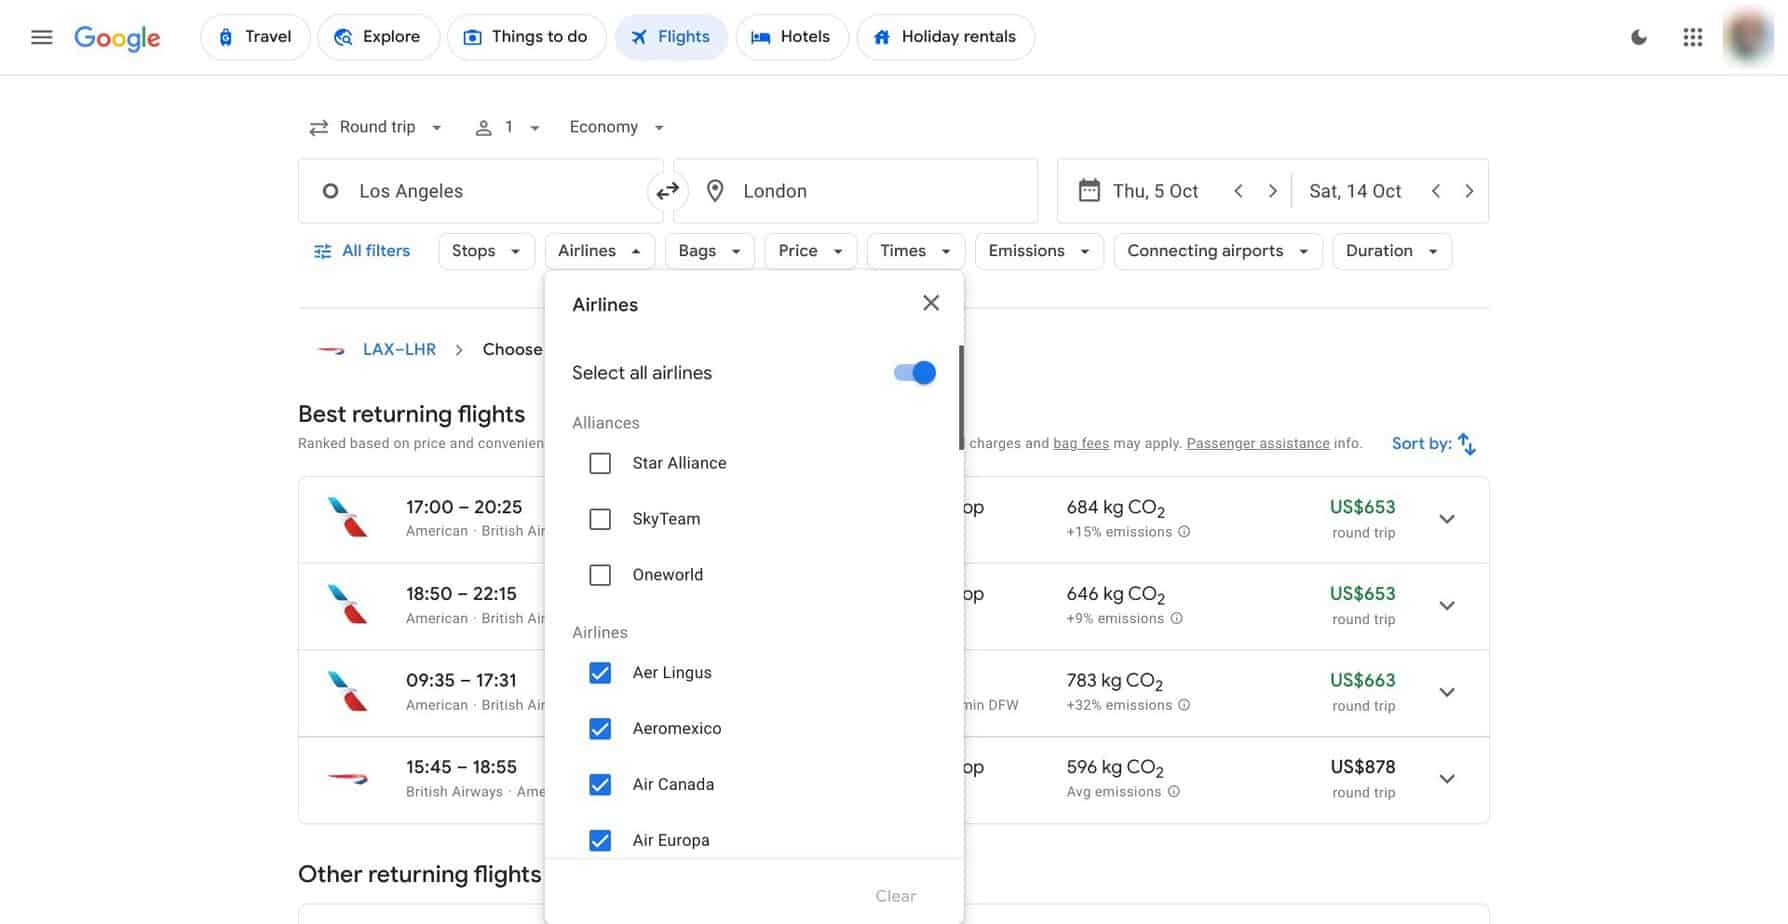Go to next departure date
The width and height of the screenshot is (1788, 924).
[1272, 191]
